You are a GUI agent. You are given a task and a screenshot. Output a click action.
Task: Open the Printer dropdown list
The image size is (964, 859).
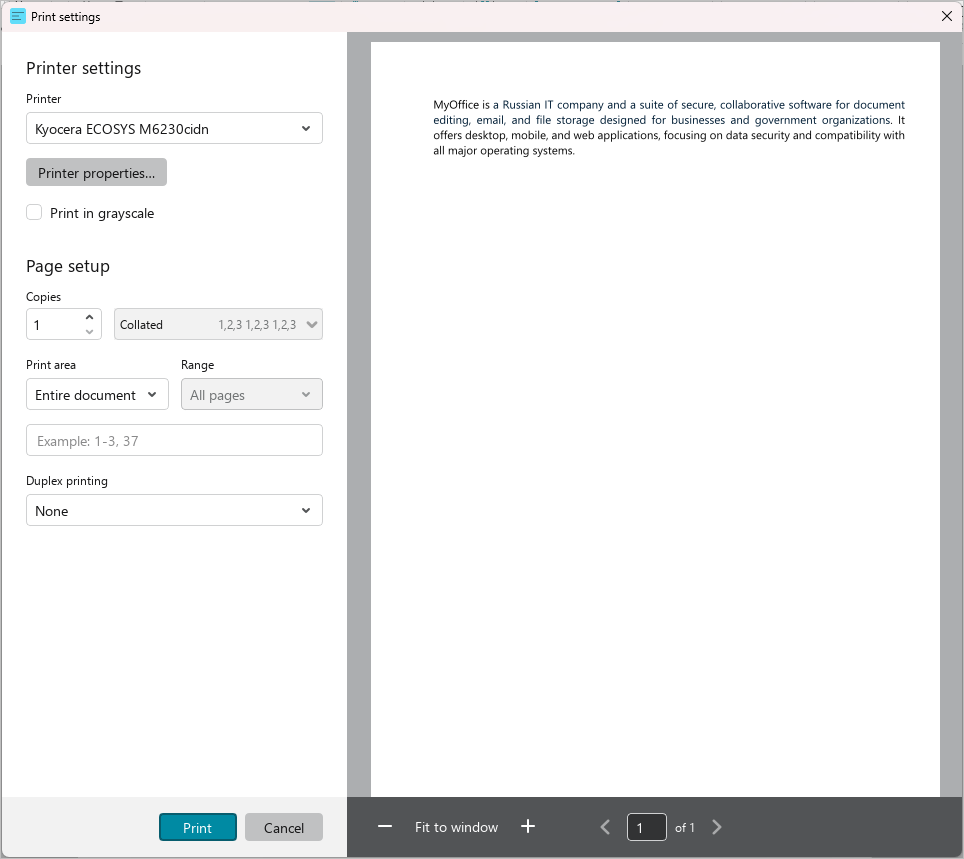(x=174, y=129)
